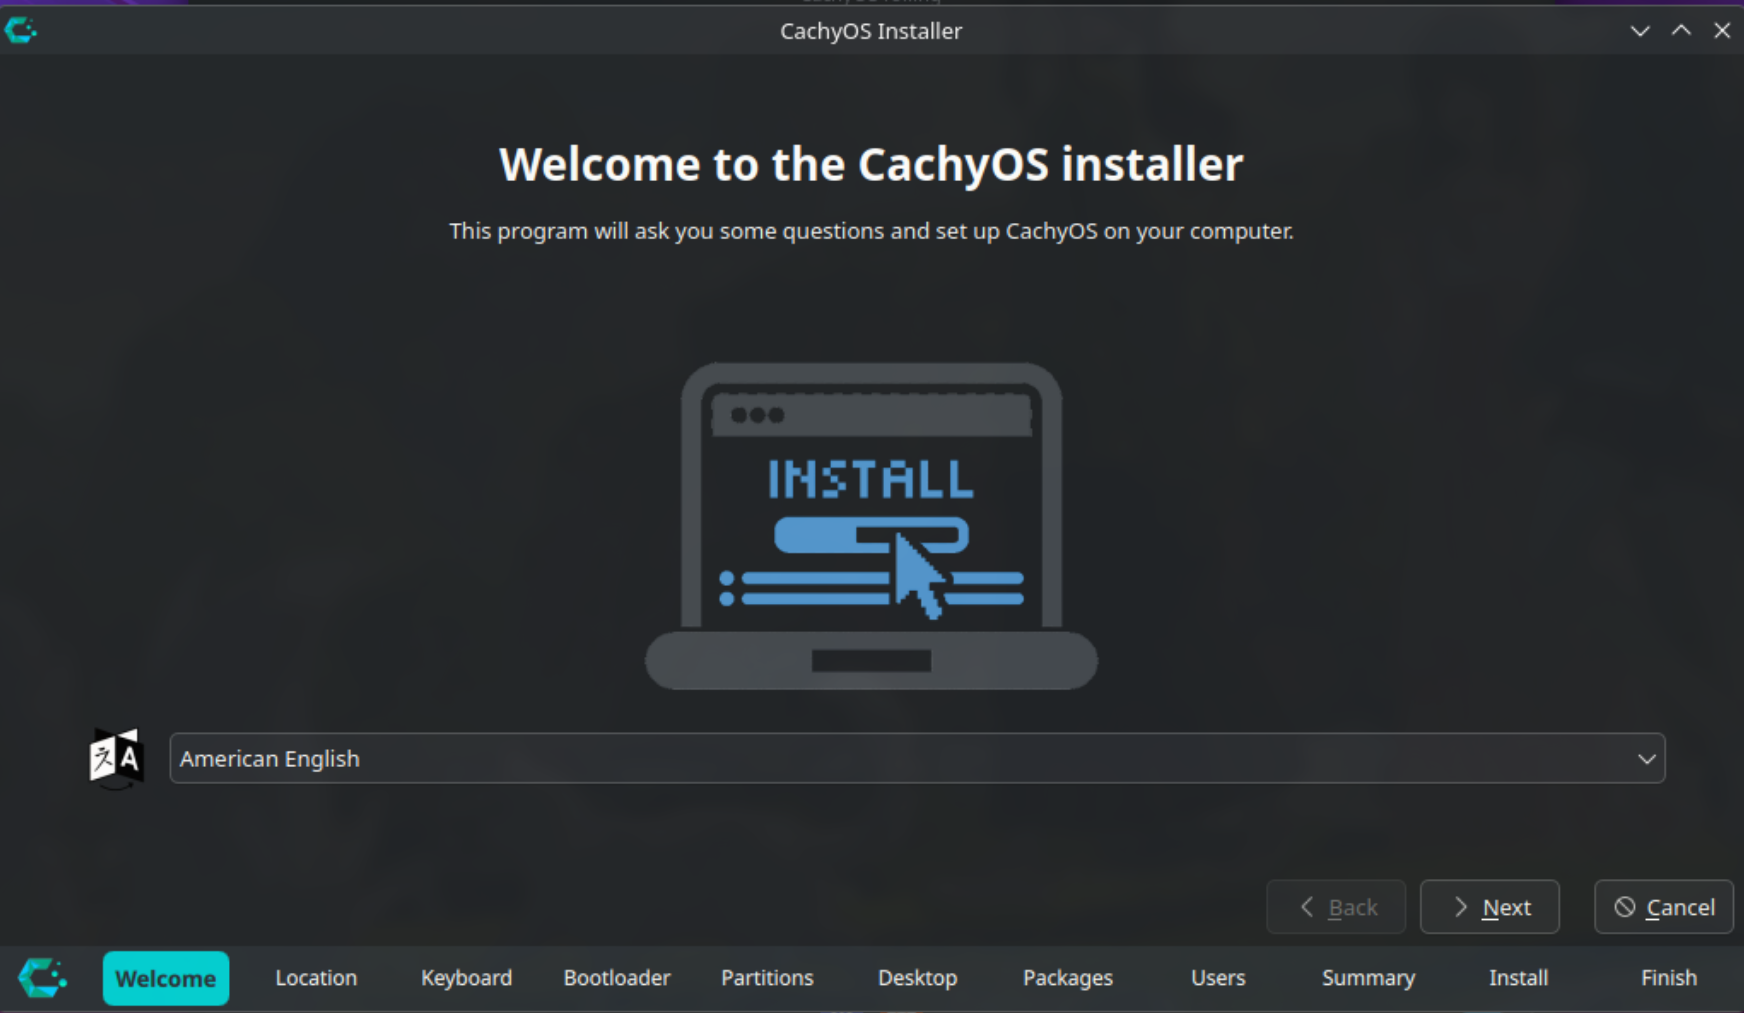The width and height of the screenshot is (1744, 1013).
Task: Go to the Welcome step
Action: click(x=166, y=978)
